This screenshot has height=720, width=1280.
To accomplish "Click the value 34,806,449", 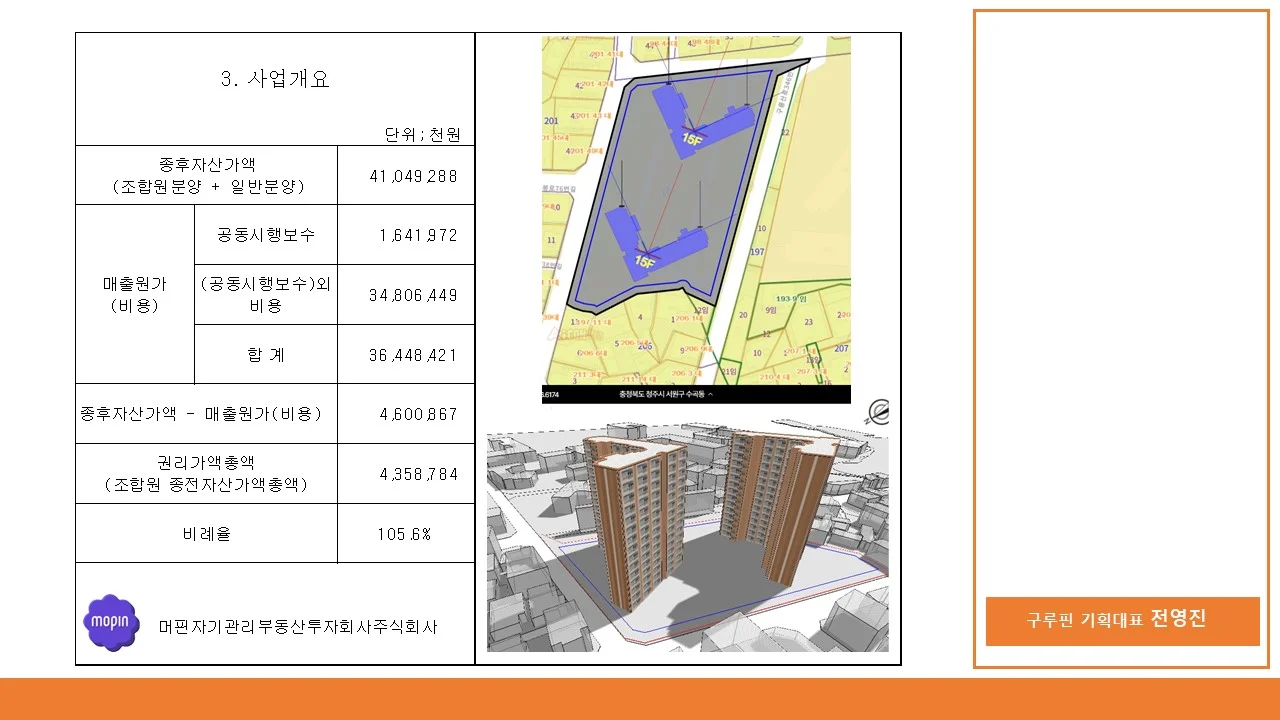I will tap(413, 295).
